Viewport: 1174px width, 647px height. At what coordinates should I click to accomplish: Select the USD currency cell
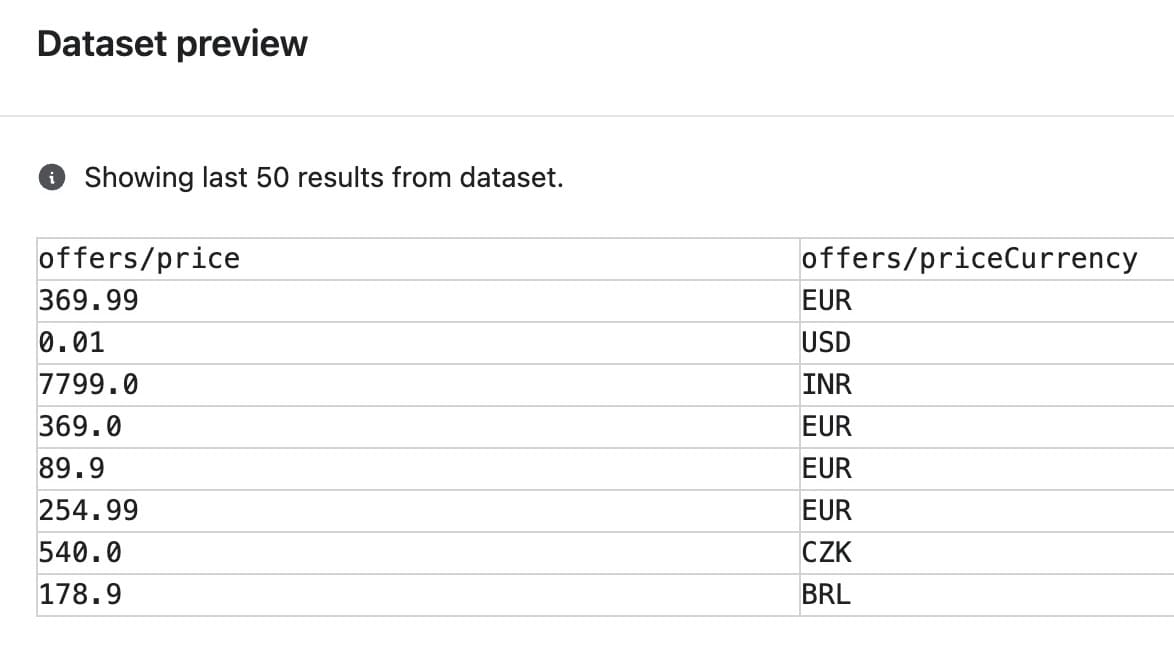(x=987, y=343)
